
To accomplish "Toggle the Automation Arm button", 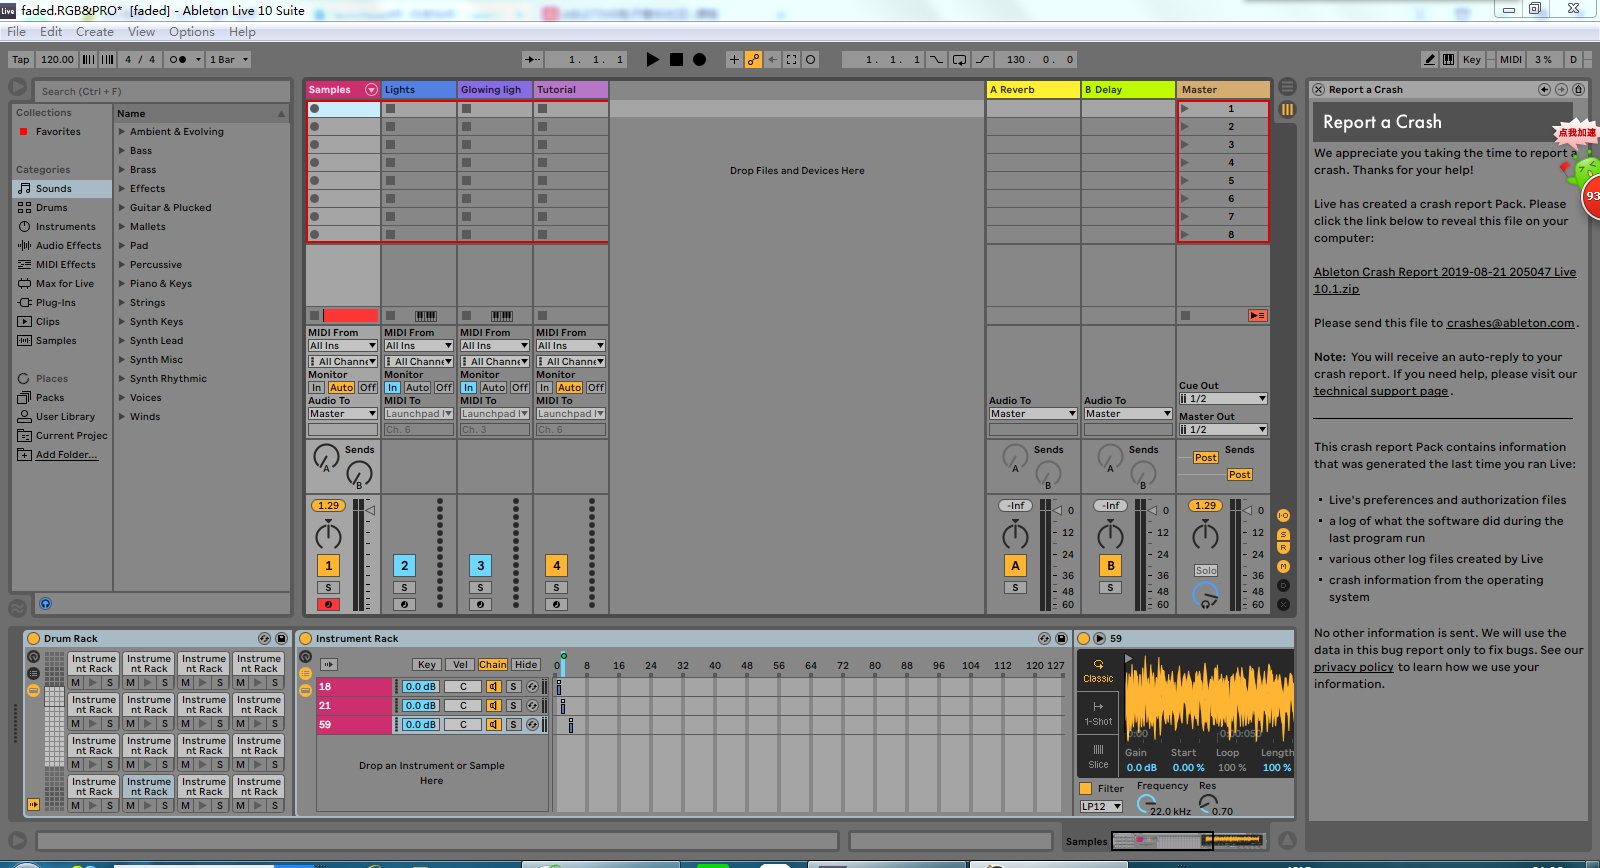I will 753,60.
